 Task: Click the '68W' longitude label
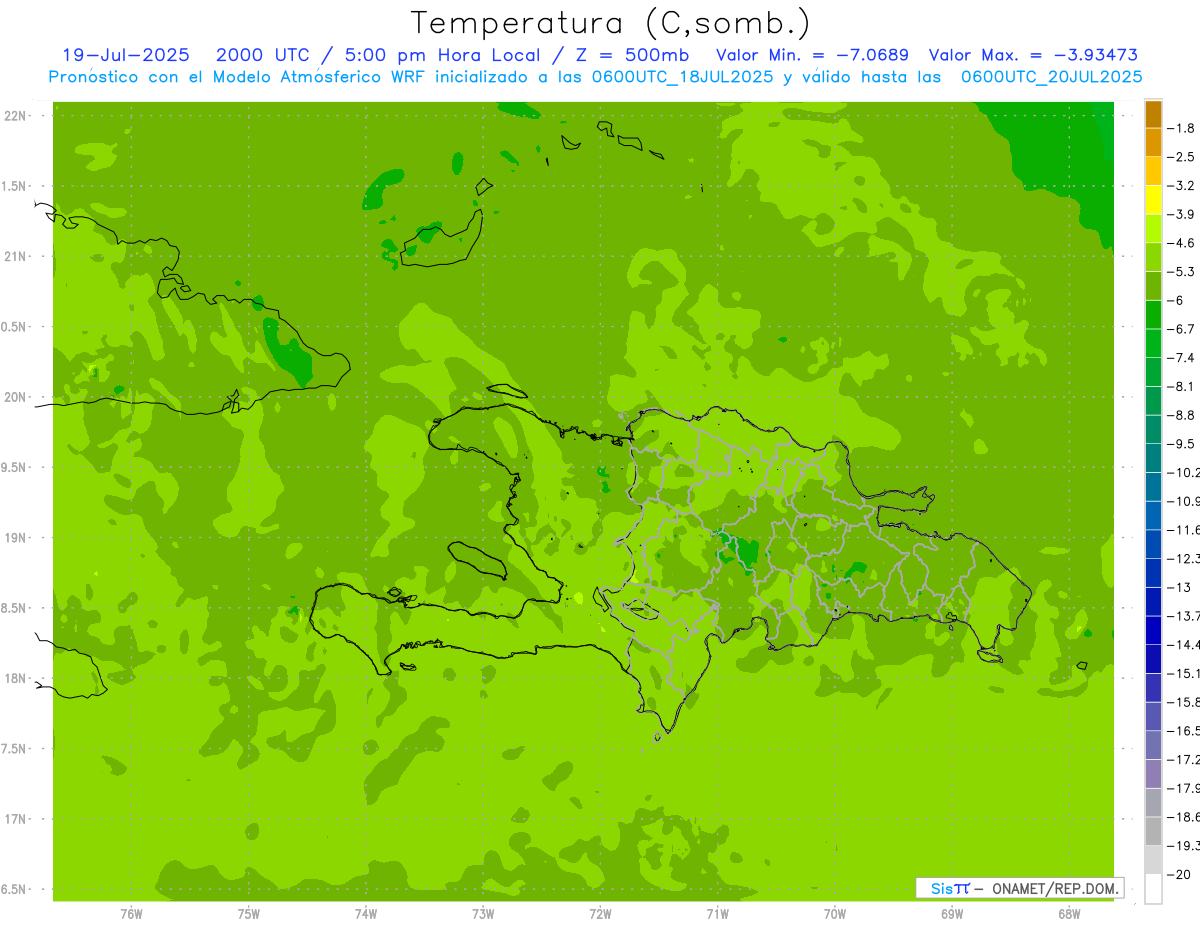(1069, 914)
